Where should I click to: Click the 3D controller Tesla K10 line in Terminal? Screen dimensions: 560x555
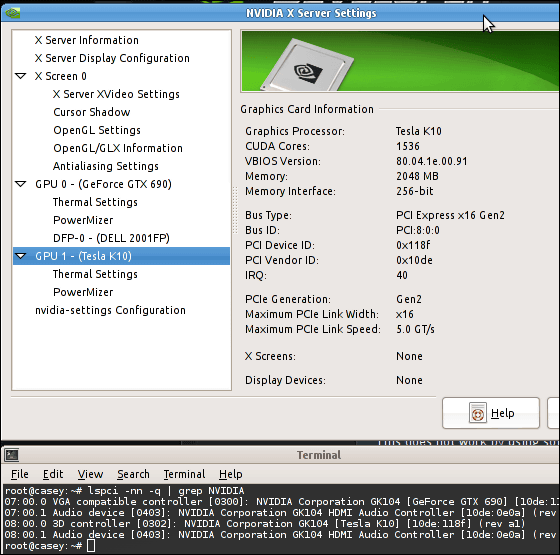(265, 524)
